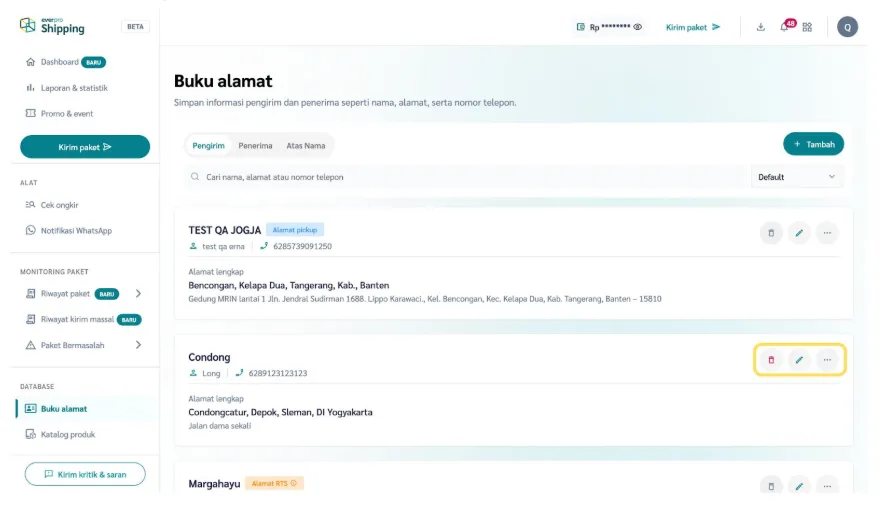886x506 pixels.
Task: Open the notifications bell
Action: (785, 27)
